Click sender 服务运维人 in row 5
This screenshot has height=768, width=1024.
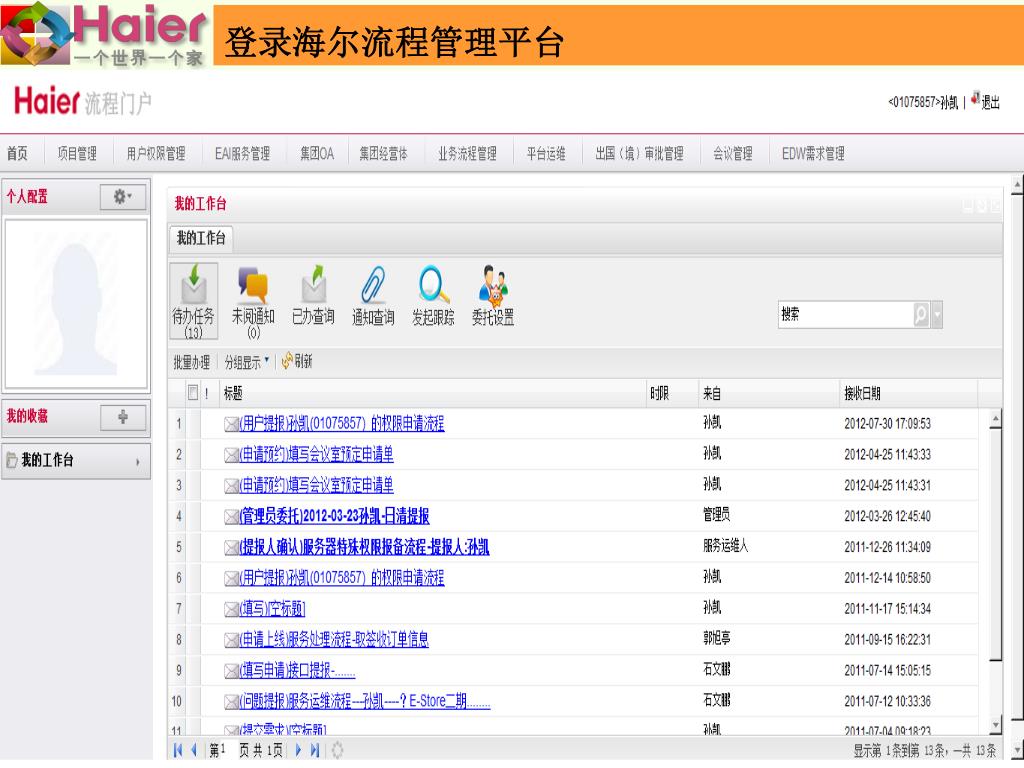click(726, 546)
